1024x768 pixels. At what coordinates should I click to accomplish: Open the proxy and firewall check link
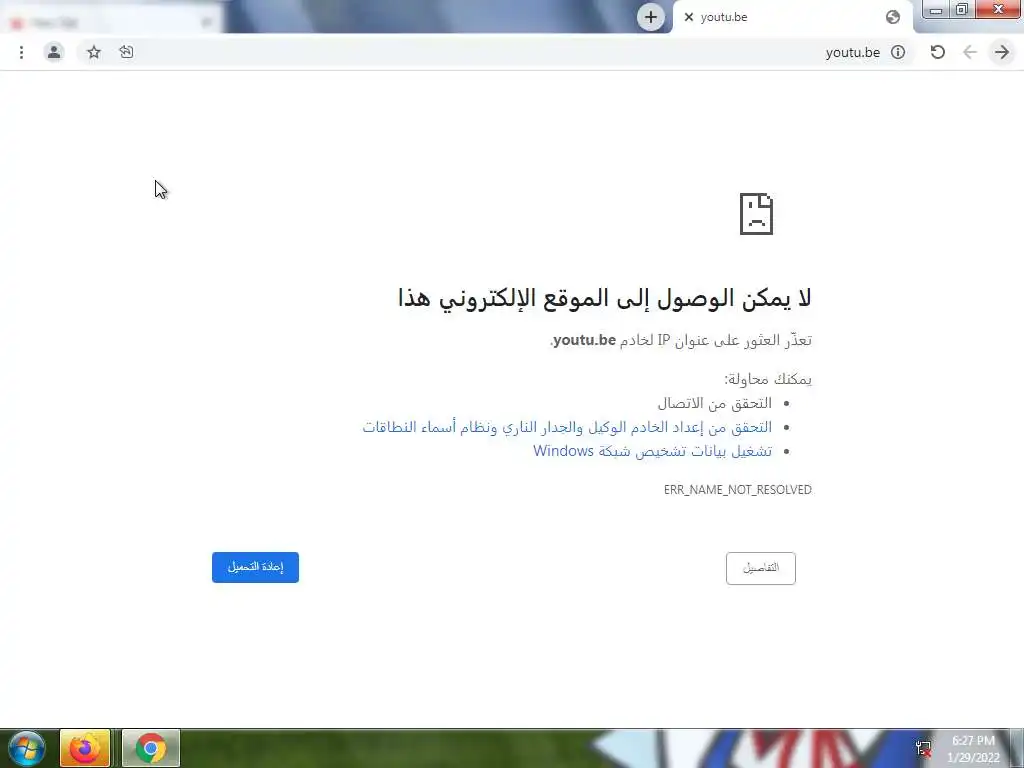pyautogui.click(x=567, y=427)
